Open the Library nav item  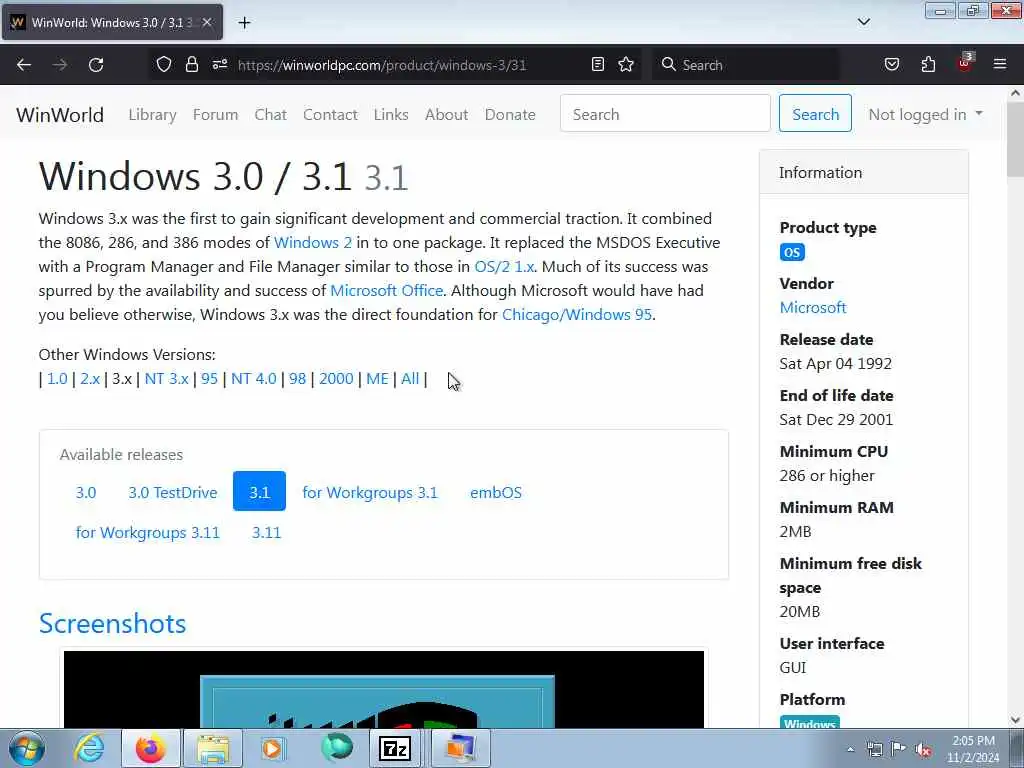[152, 114]
